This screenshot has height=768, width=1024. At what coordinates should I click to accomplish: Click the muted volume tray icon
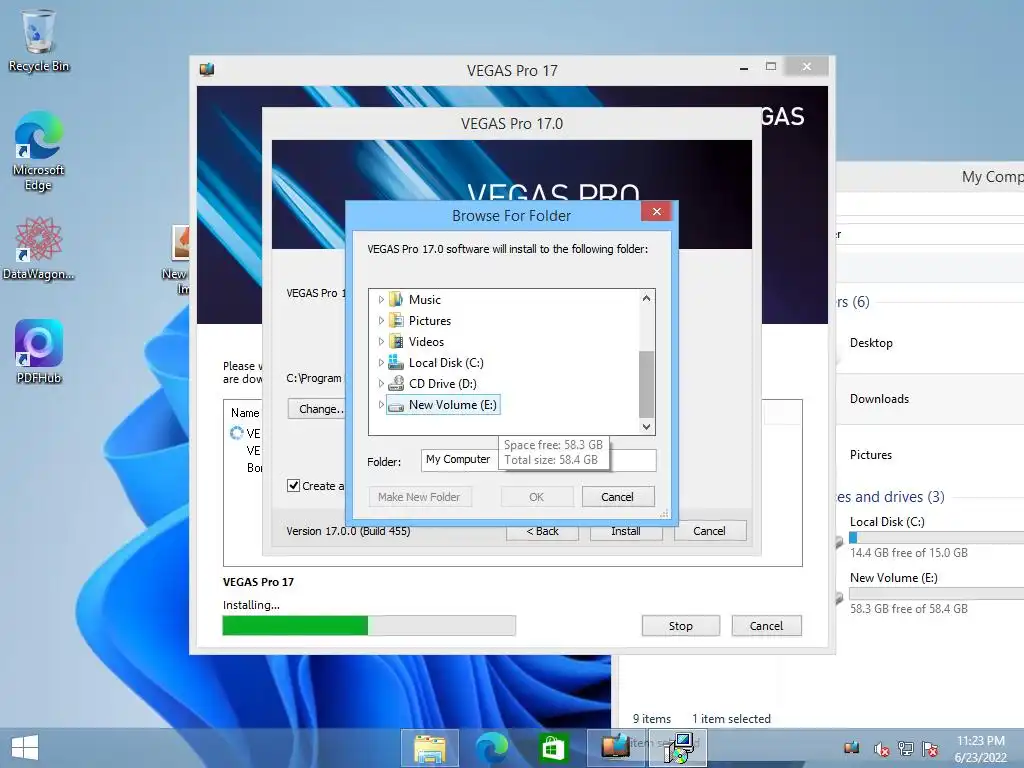pyautogui.click(x=882, y=748)
